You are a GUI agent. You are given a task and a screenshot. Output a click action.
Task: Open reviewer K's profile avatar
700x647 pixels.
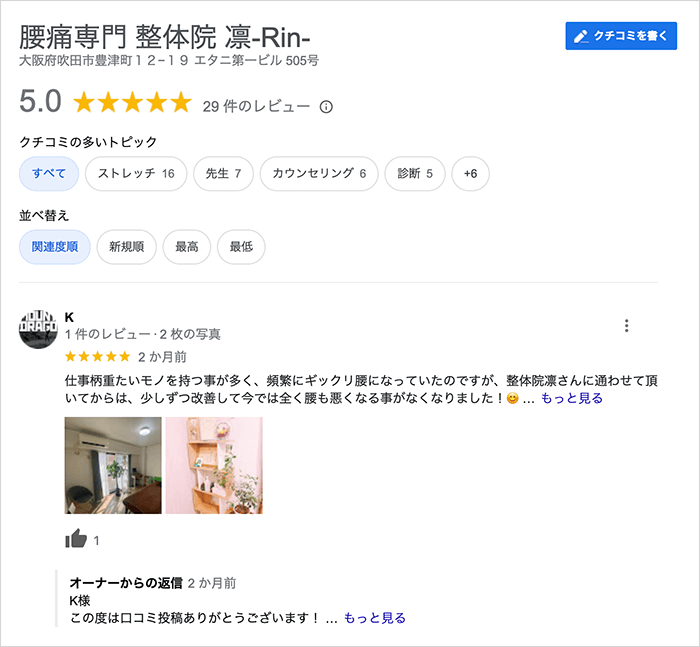(x=38, y=329)
